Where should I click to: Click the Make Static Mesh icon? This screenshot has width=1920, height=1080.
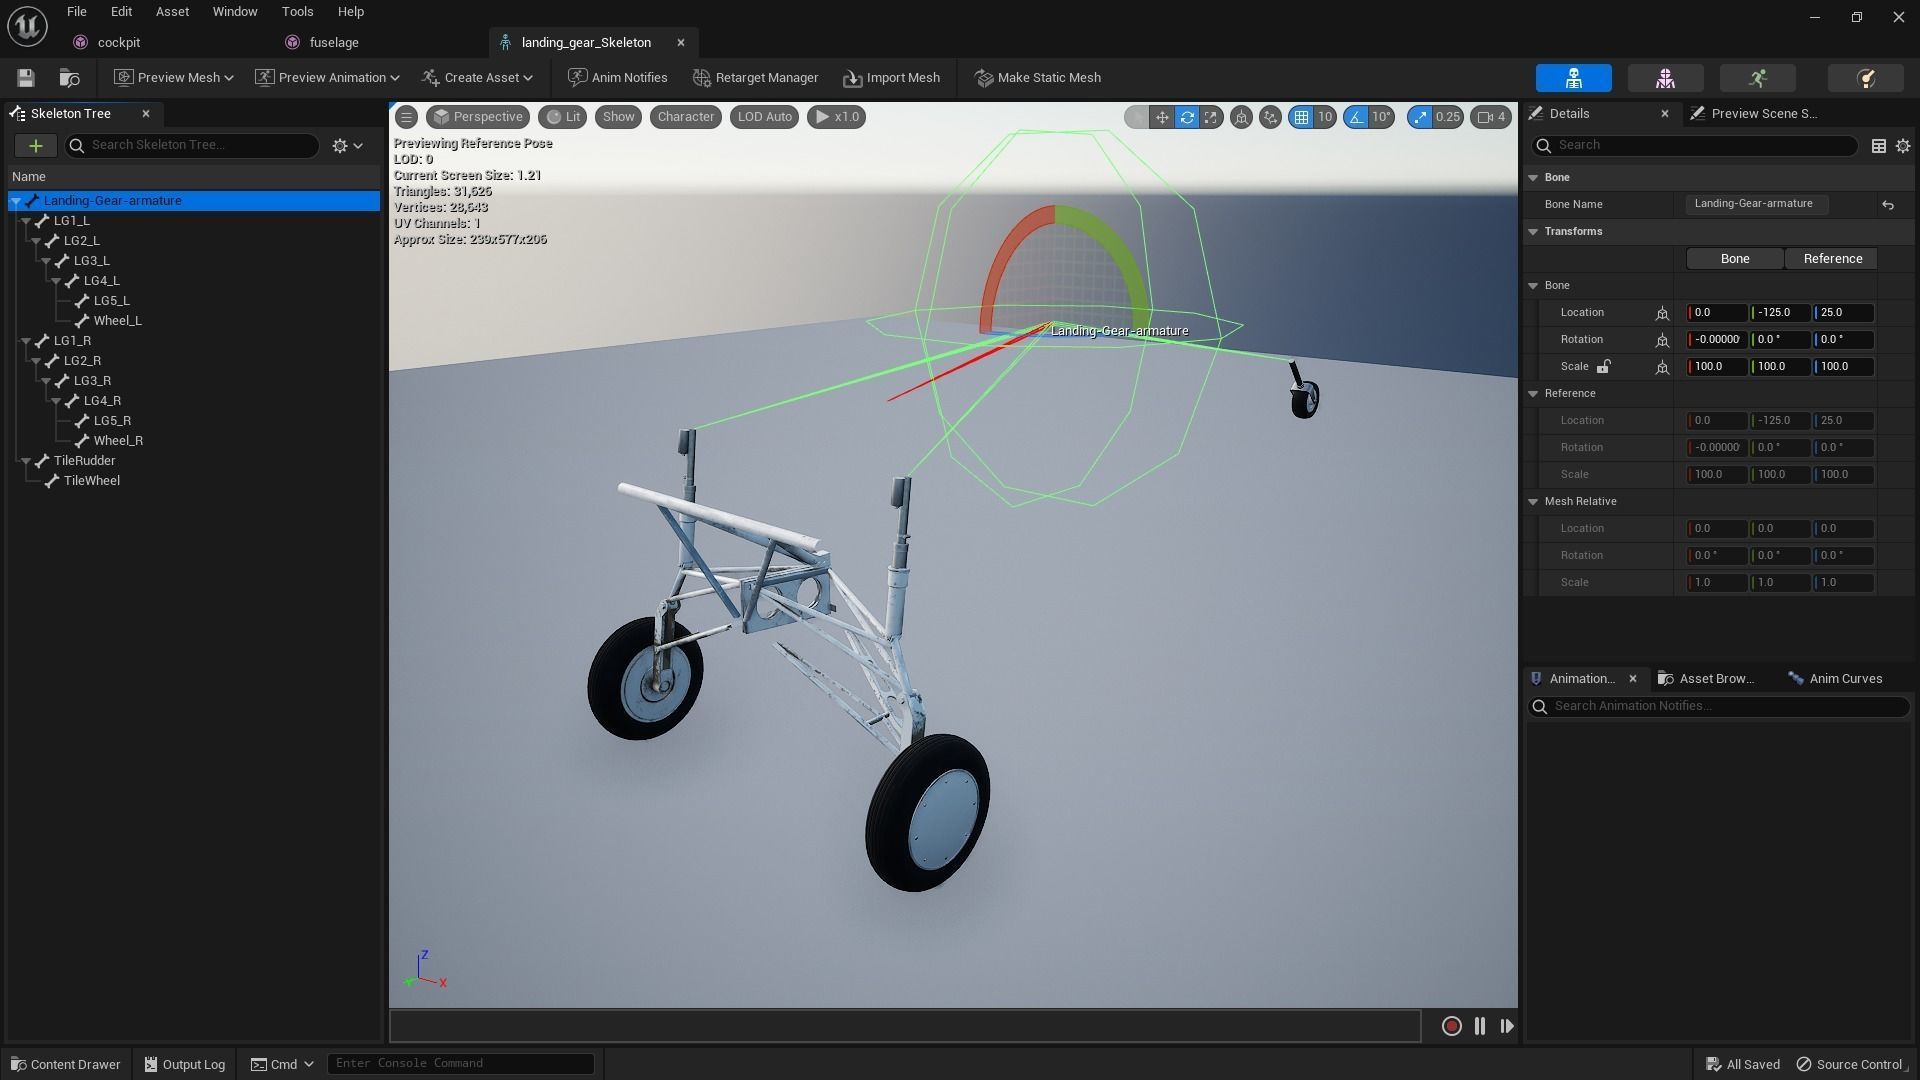(x=984, y=78)
